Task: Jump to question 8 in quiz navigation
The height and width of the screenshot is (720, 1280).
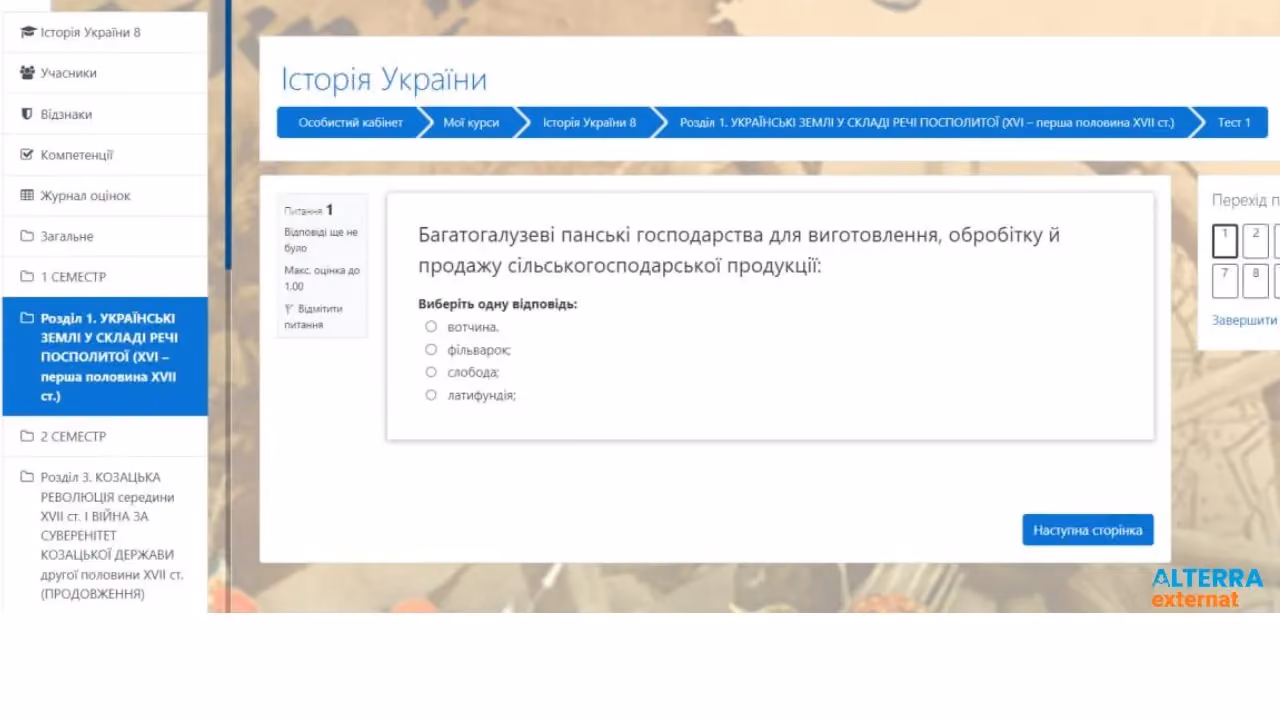Action: (x=1256, y=281)
